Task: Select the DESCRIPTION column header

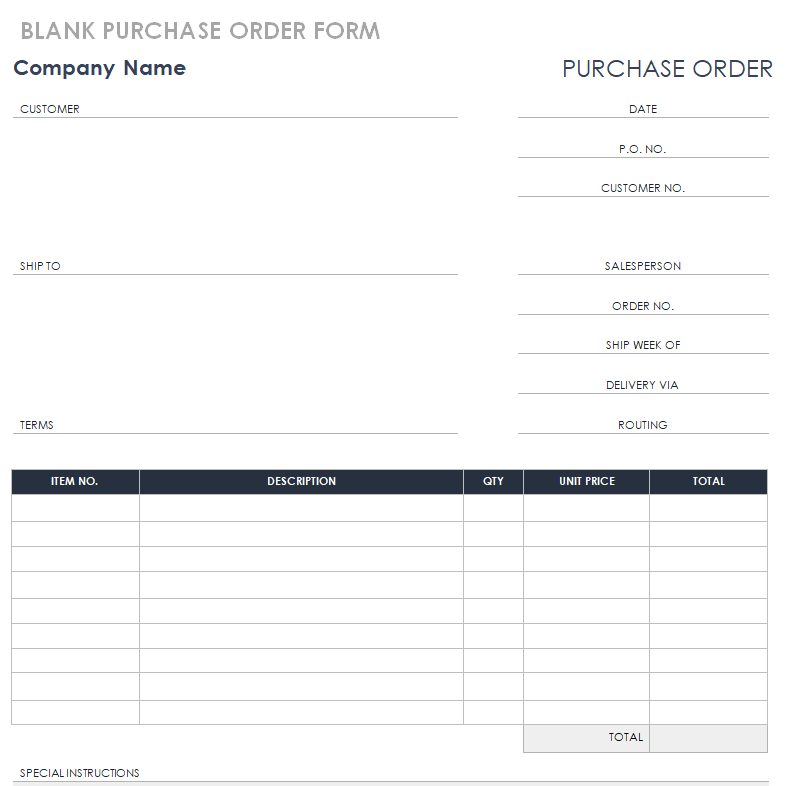Action: (301, 481)
